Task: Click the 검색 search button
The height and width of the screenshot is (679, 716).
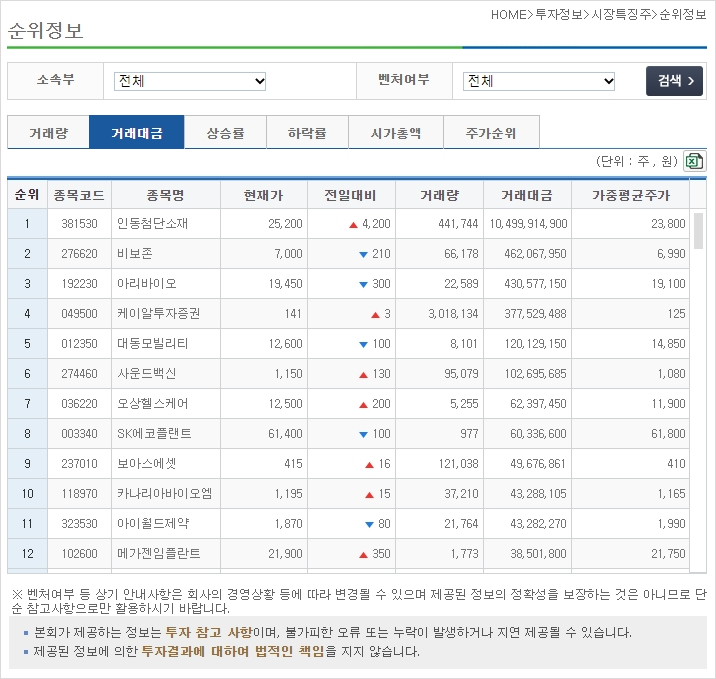Action: 674,81
